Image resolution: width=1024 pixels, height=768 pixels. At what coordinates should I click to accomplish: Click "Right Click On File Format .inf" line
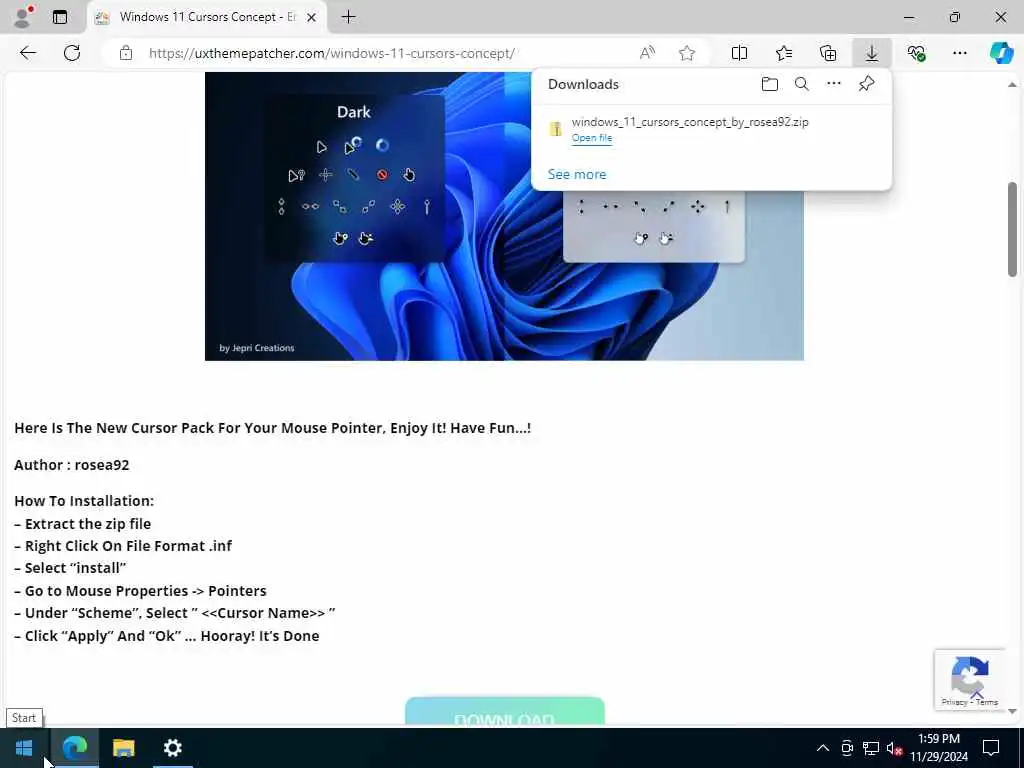123,546
